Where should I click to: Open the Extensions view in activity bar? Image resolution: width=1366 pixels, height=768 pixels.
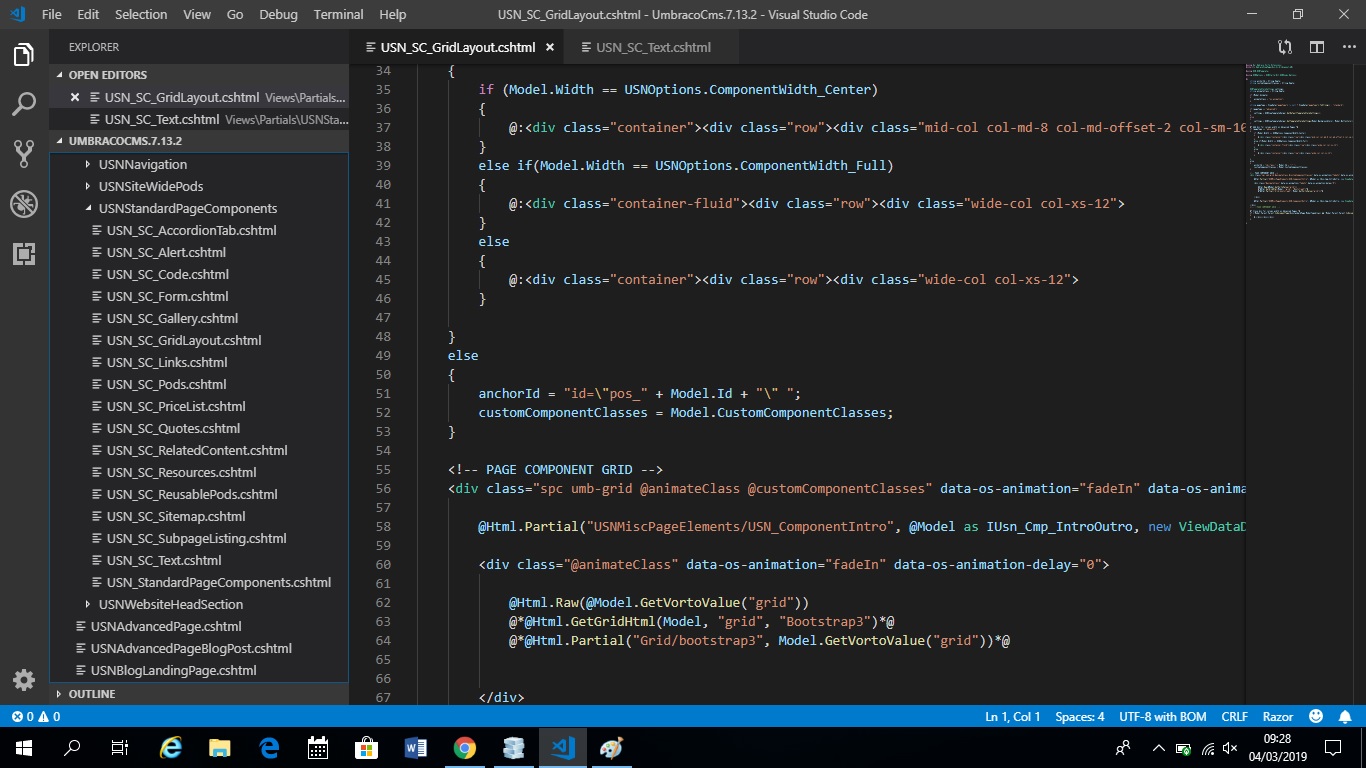click(x=24, y=253)
